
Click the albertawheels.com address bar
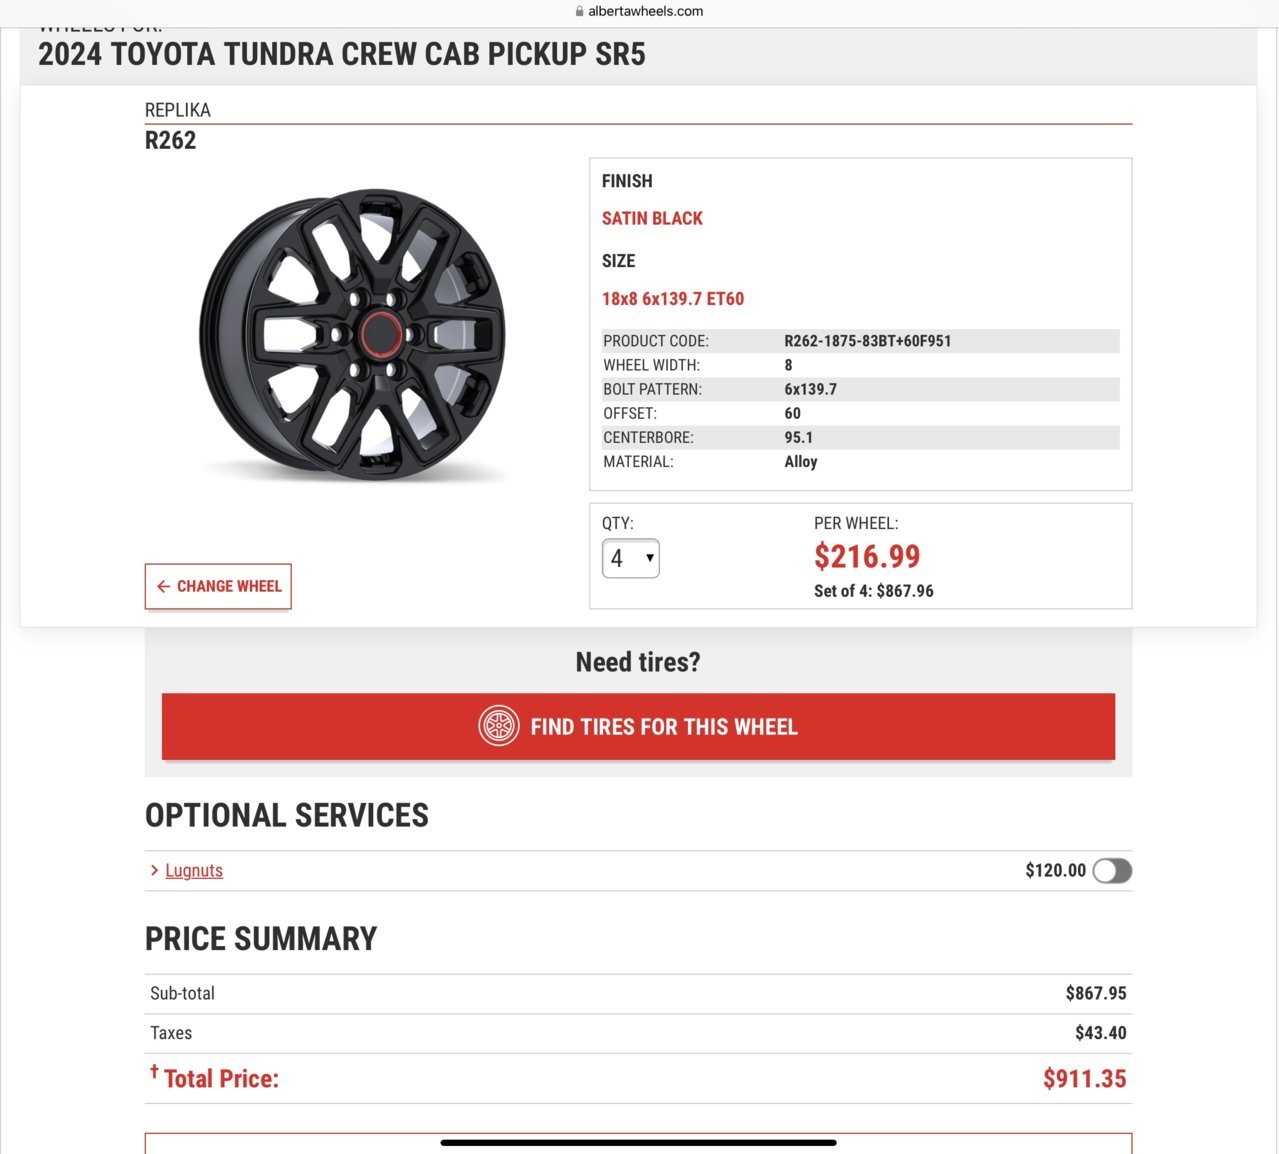pyautogui.click(x=638, y=12)
